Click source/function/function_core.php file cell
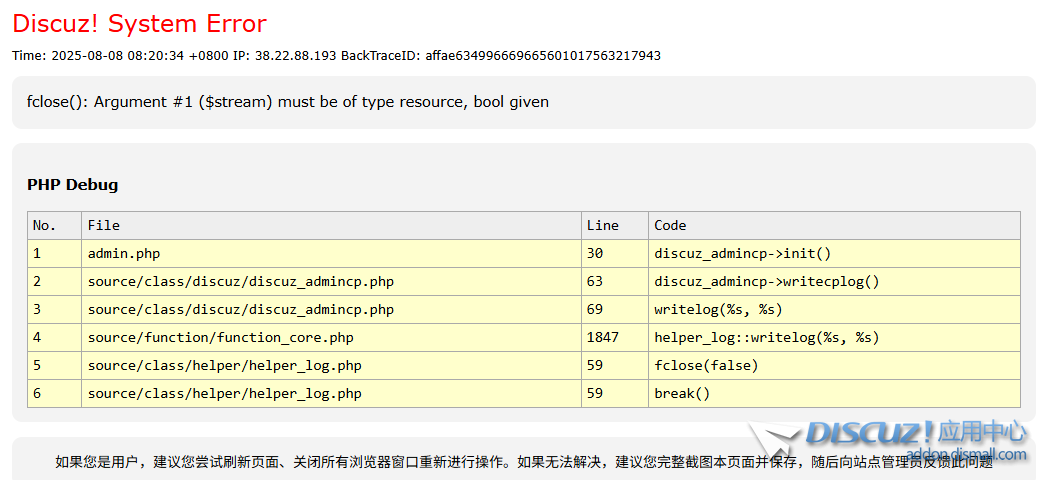 331,337
